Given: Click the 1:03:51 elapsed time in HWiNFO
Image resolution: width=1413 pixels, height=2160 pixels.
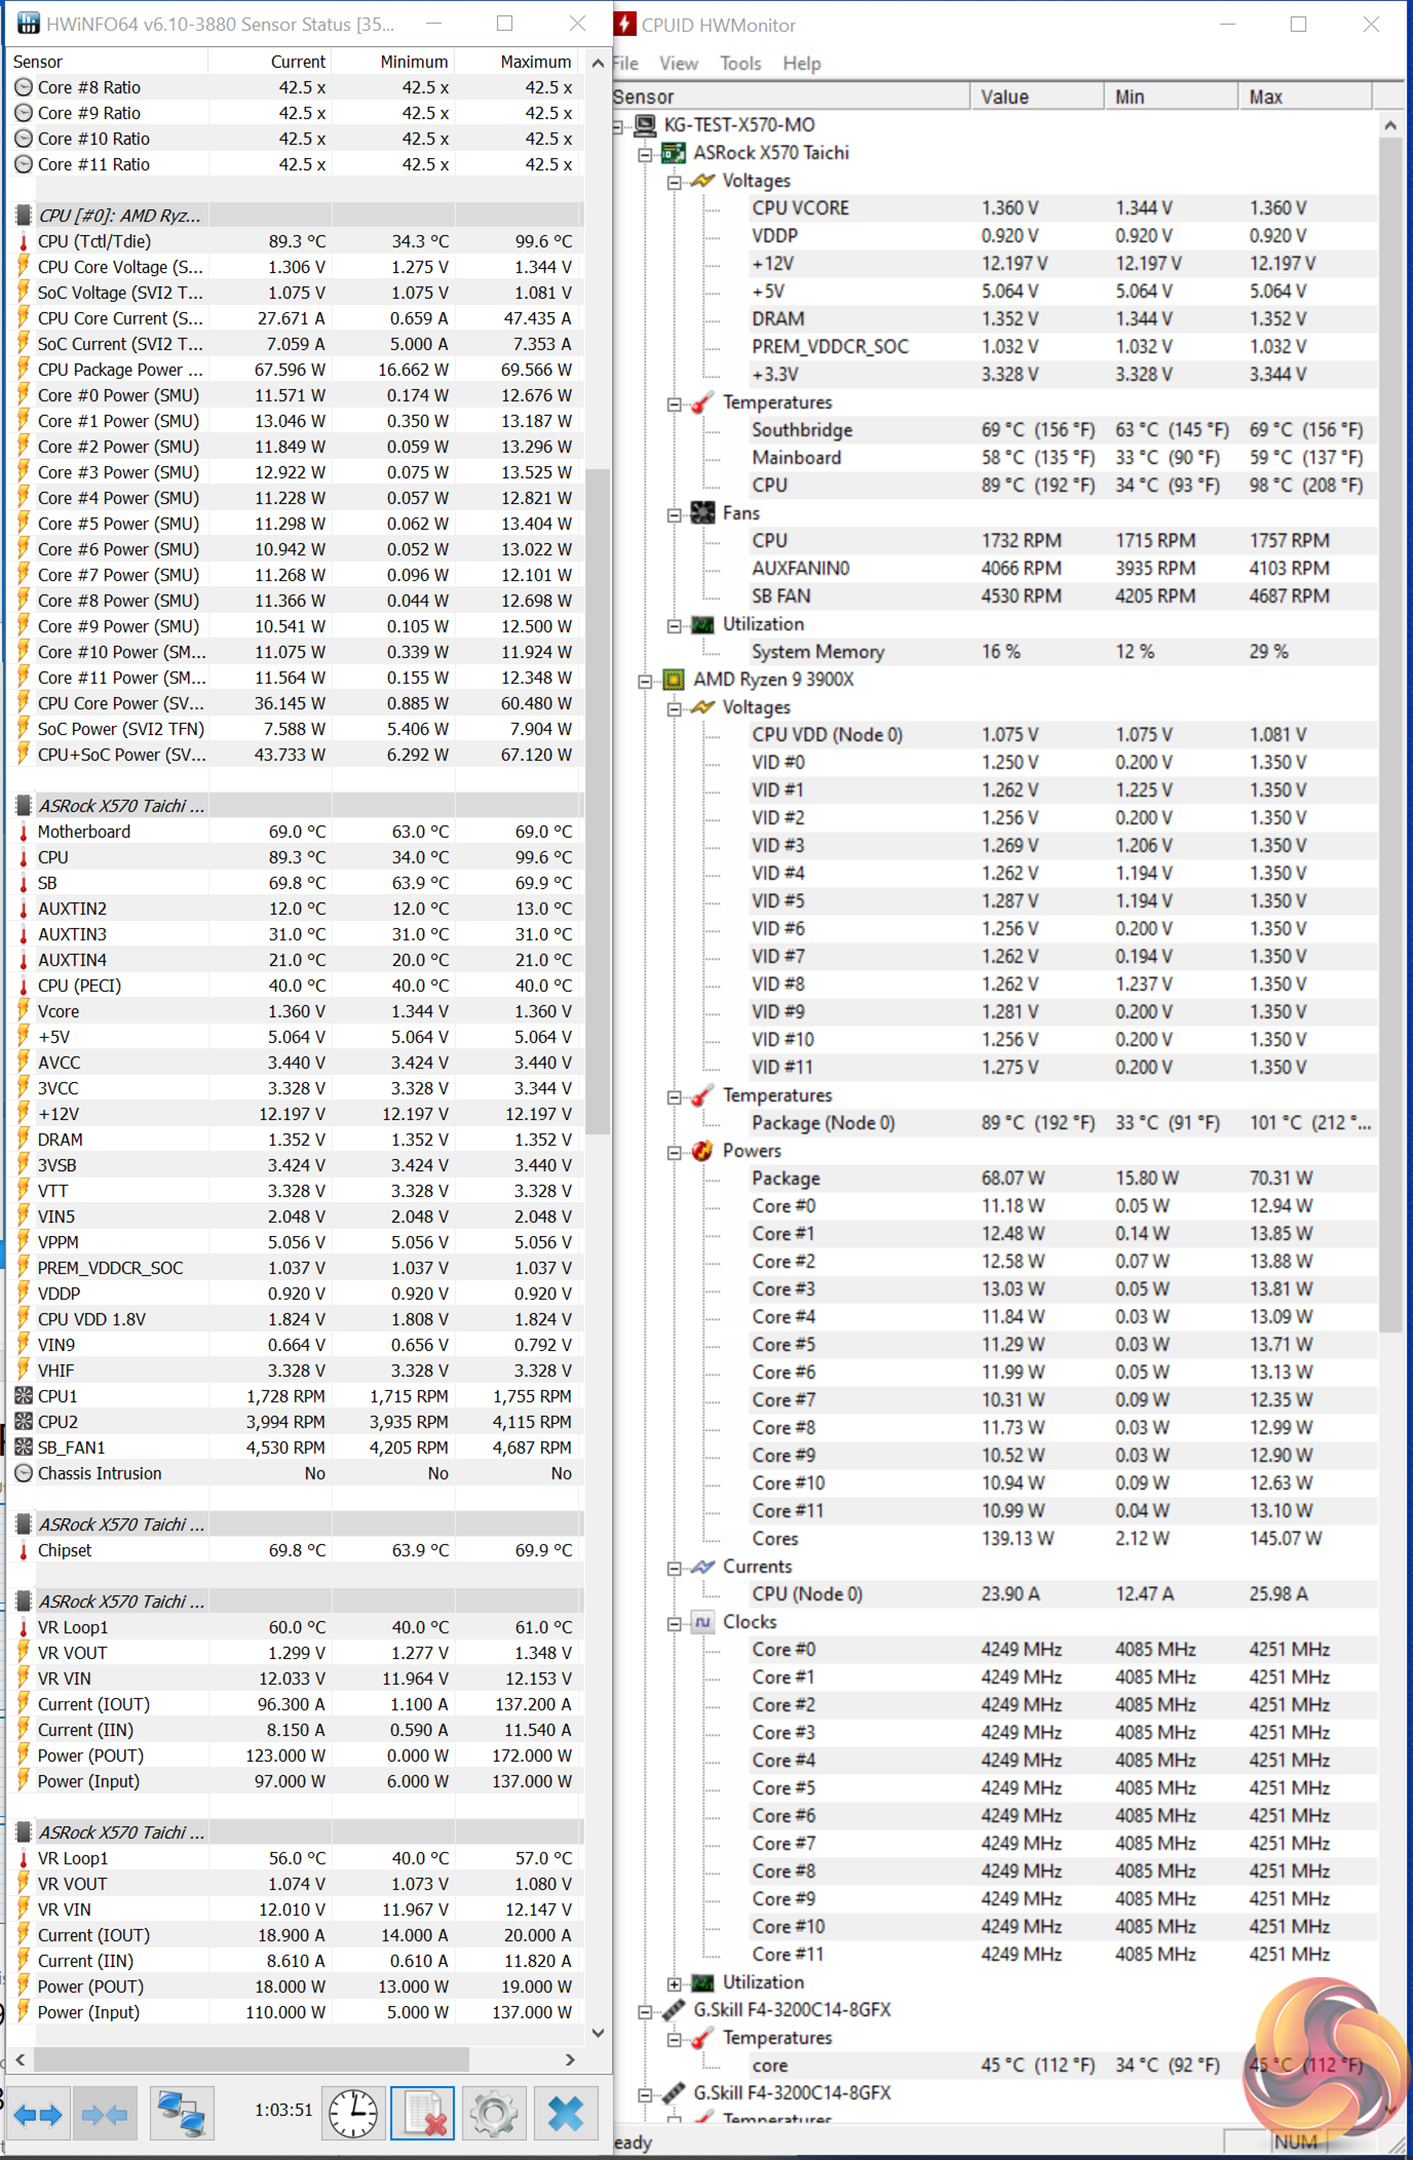Looking at the screenshot, I should point(283,2111).
